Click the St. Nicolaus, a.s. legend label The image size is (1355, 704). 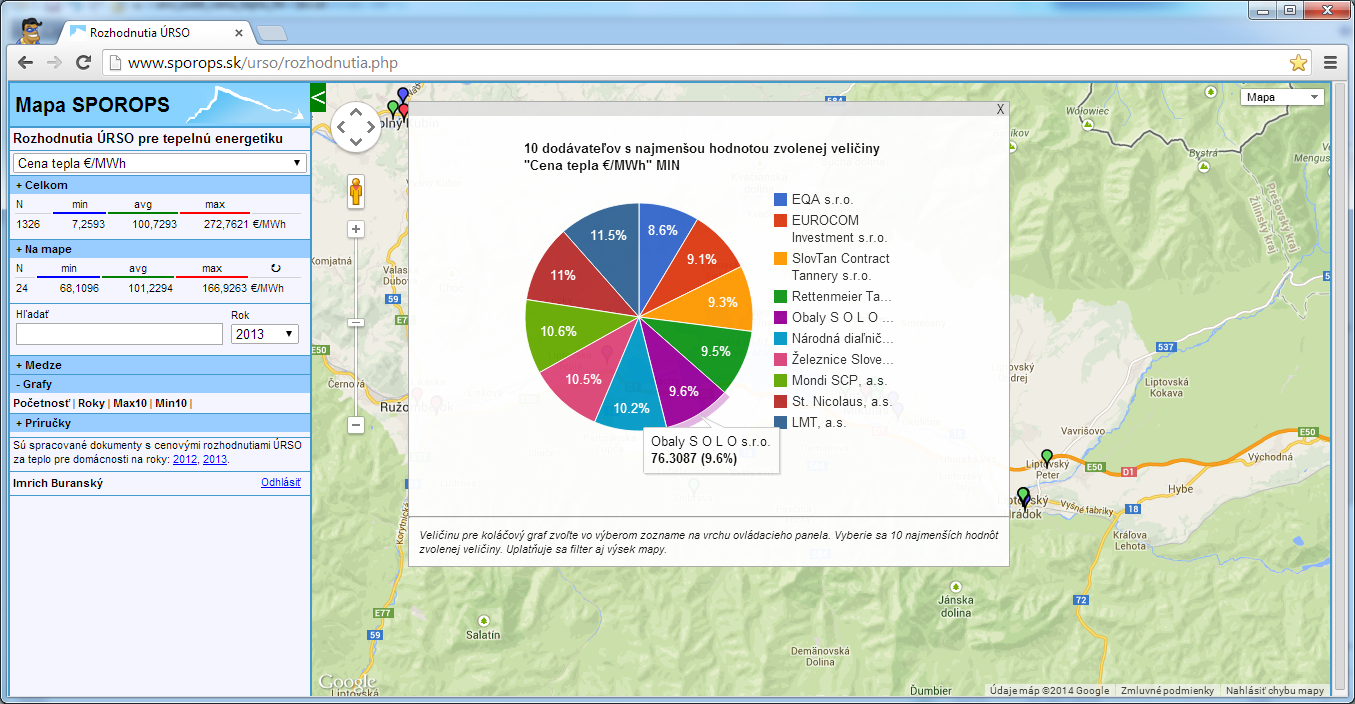click(841, 401)
